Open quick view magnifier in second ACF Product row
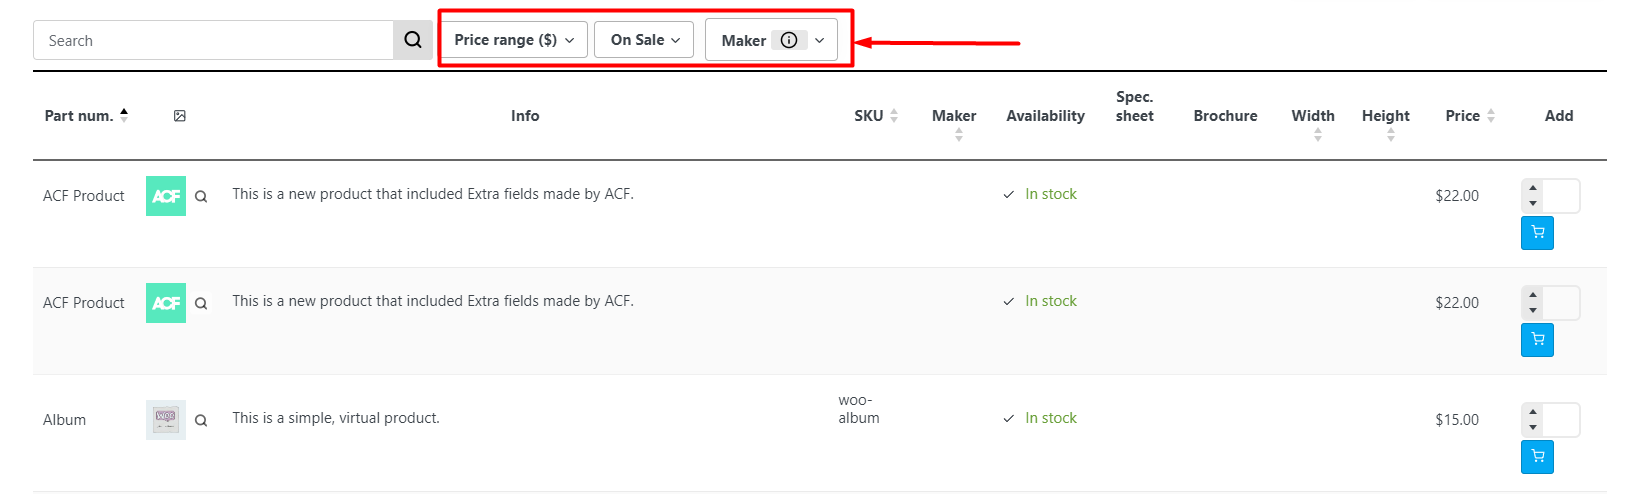This screenshot has height=494, width=1629. point(201,303)
